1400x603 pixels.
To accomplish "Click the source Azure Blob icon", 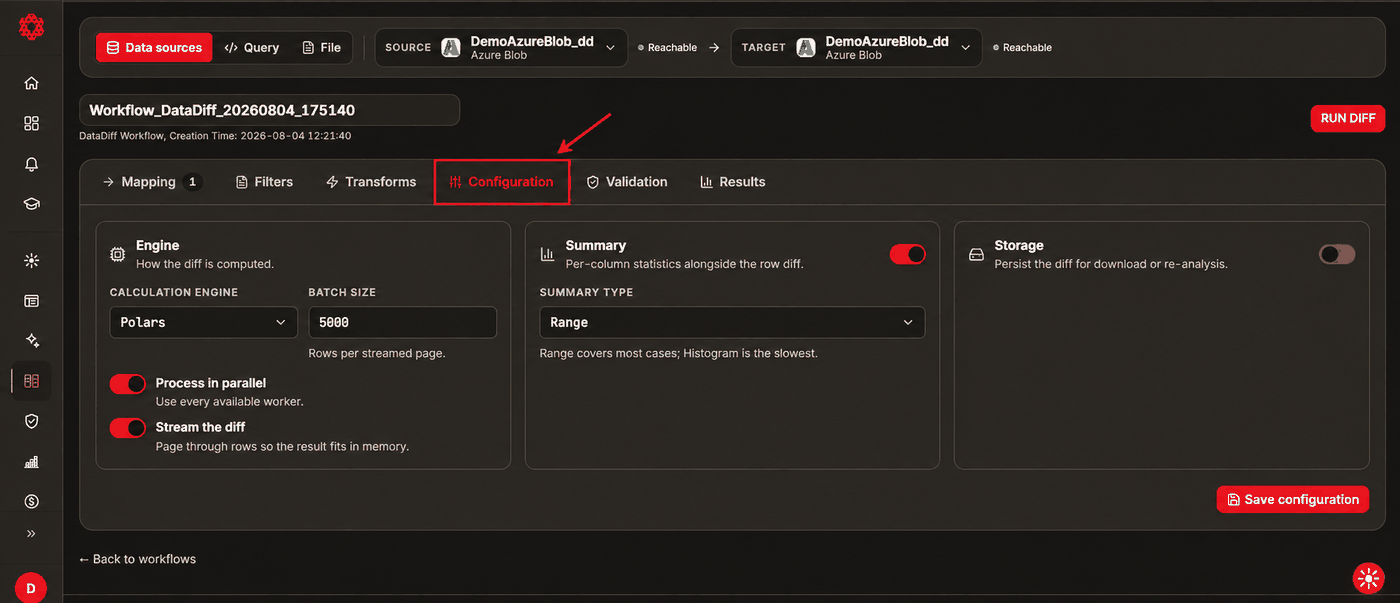I will (x=451, y=48).
